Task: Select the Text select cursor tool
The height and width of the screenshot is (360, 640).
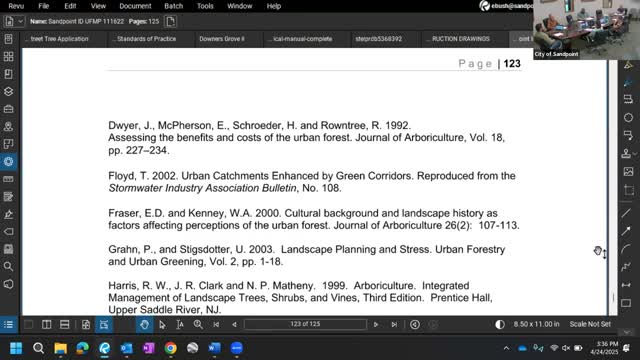Action: point(180,324)
